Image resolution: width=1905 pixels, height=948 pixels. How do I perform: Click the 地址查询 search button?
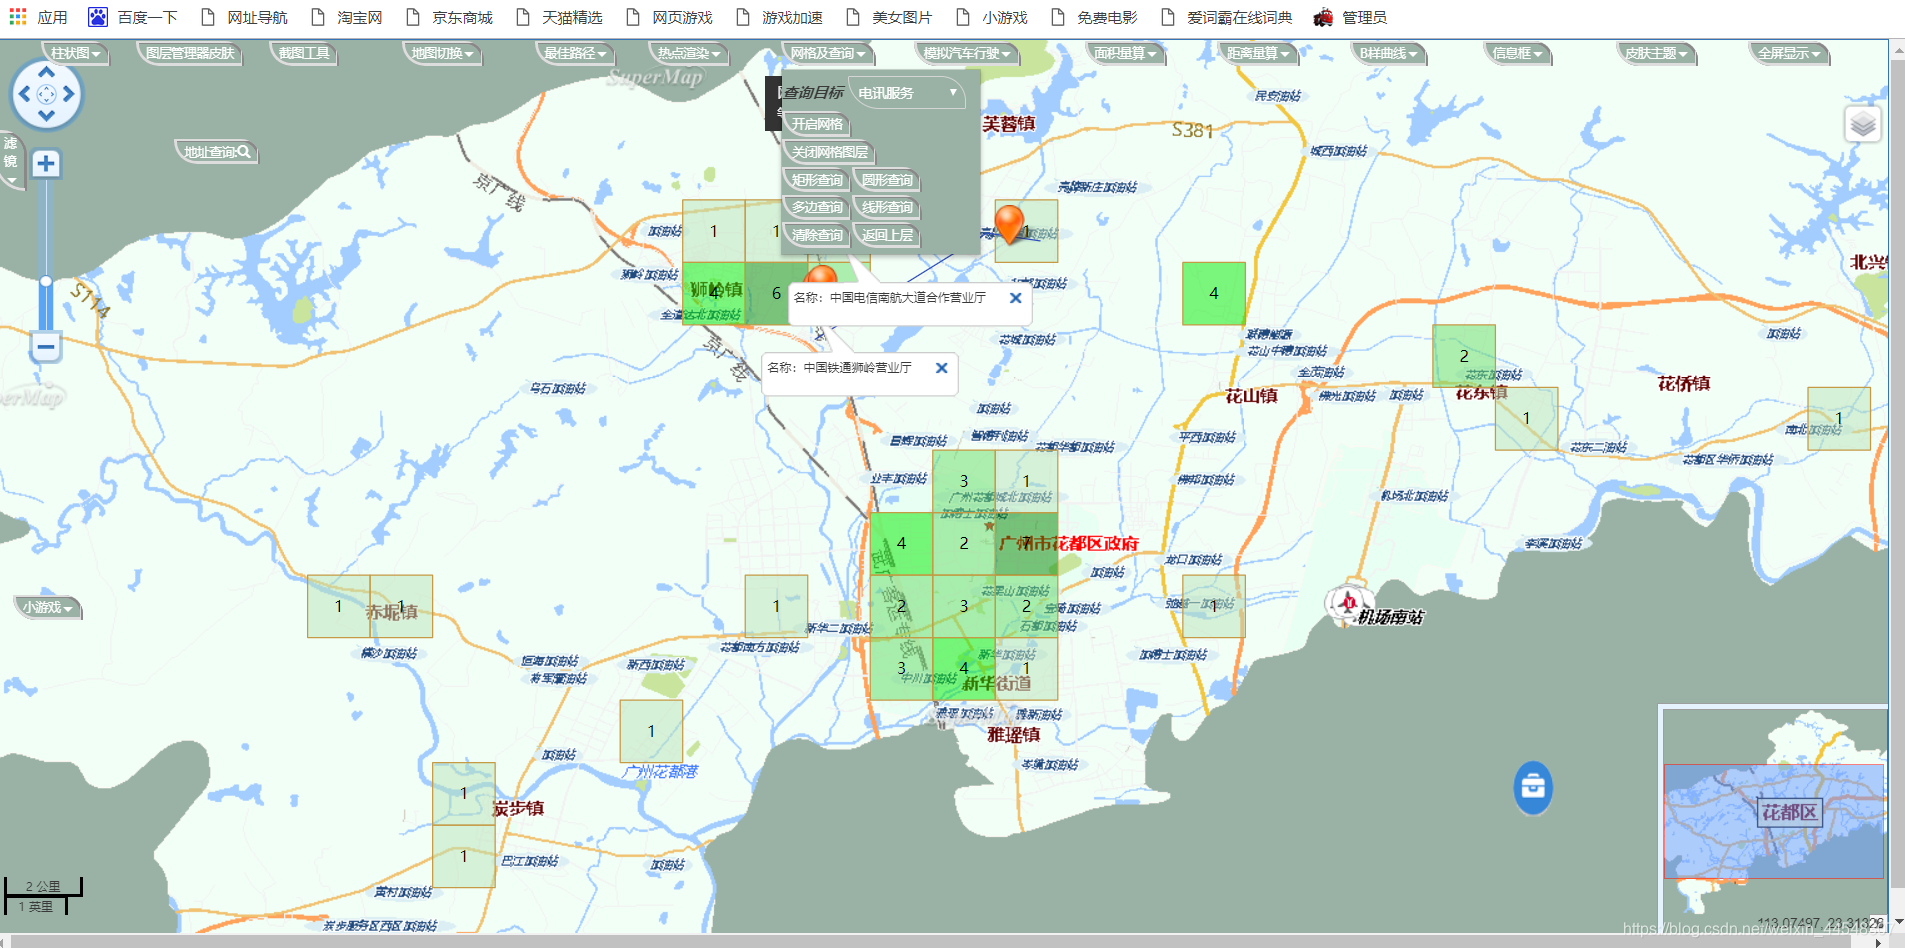coord(216,152)
